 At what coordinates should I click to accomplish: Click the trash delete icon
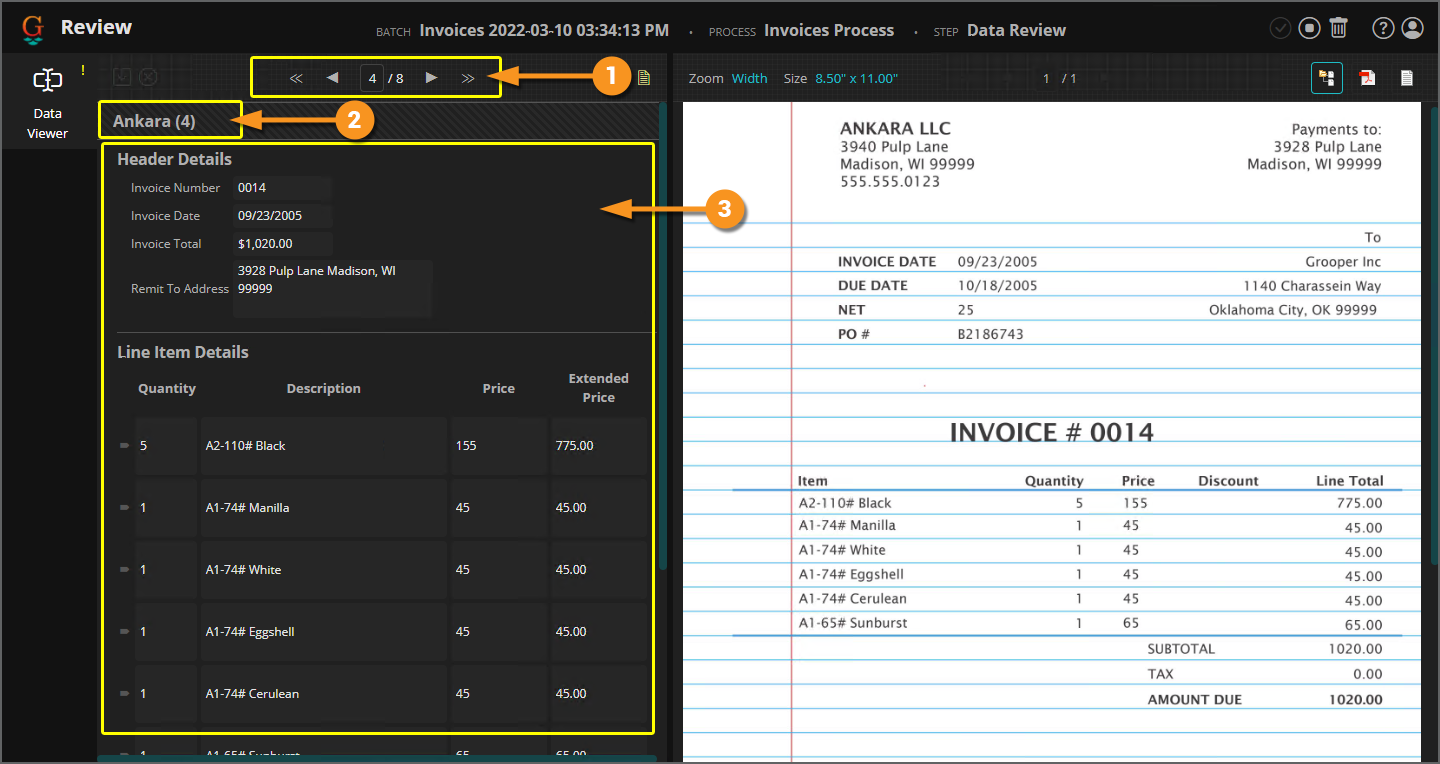coord(1339,28)
